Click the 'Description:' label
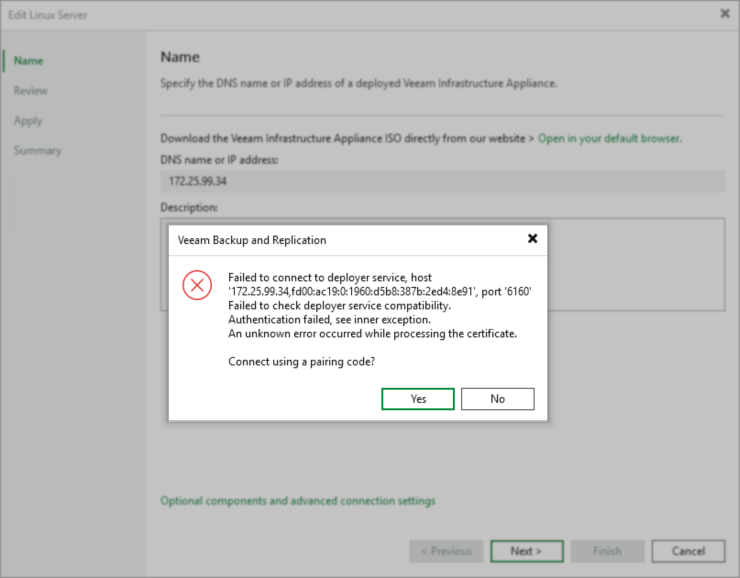Screen dimensions: 740x578 point(189,208)
